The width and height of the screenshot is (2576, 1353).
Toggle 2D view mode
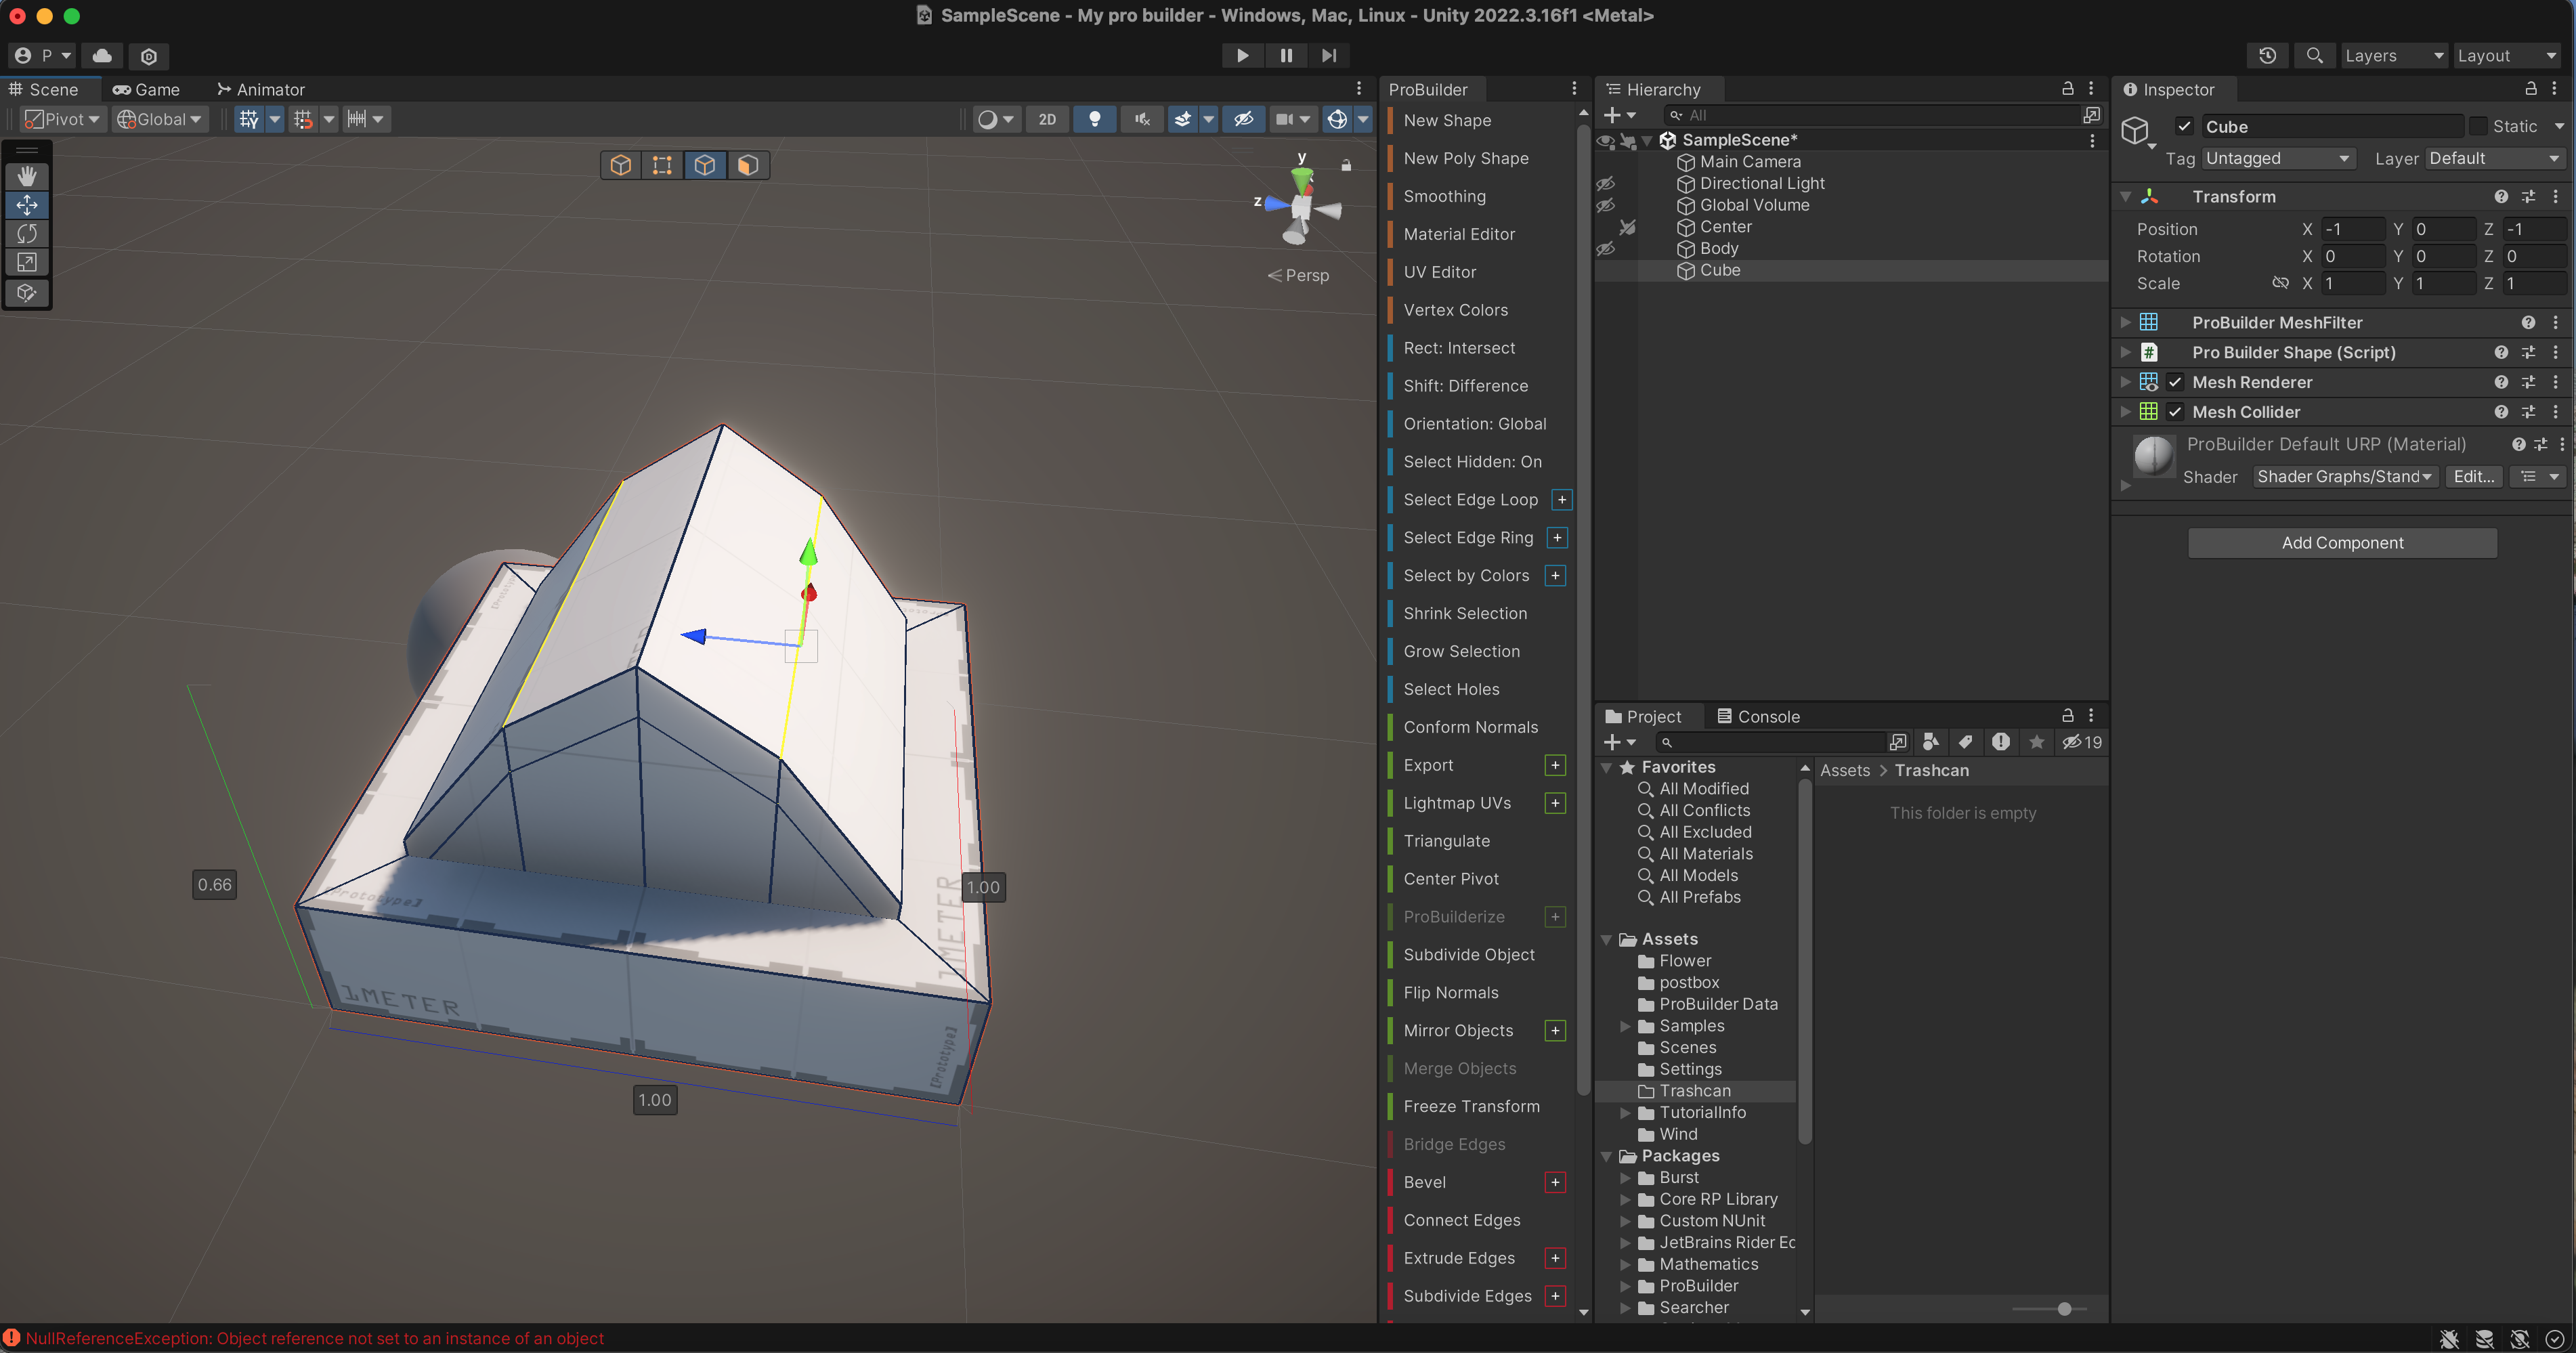1047,119
